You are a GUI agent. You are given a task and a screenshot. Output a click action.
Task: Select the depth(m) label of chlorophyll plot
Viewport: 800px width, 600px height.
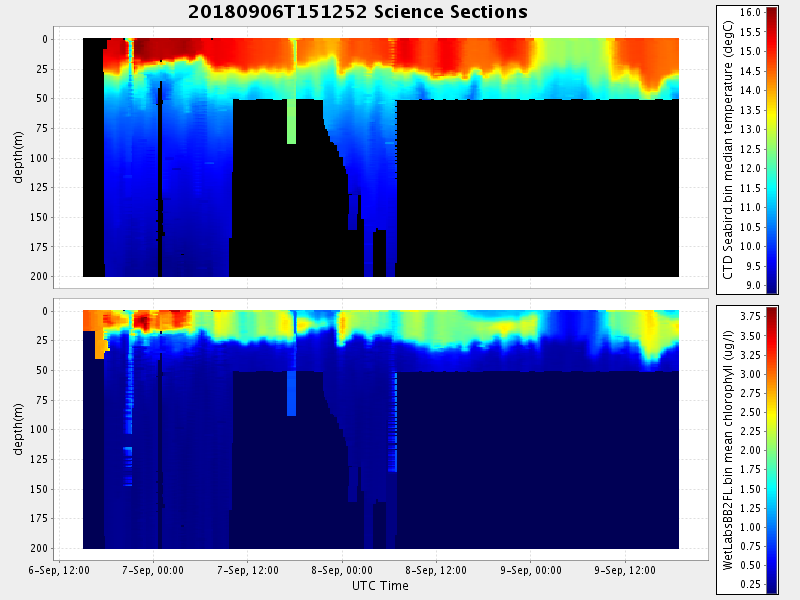[18, 430]
